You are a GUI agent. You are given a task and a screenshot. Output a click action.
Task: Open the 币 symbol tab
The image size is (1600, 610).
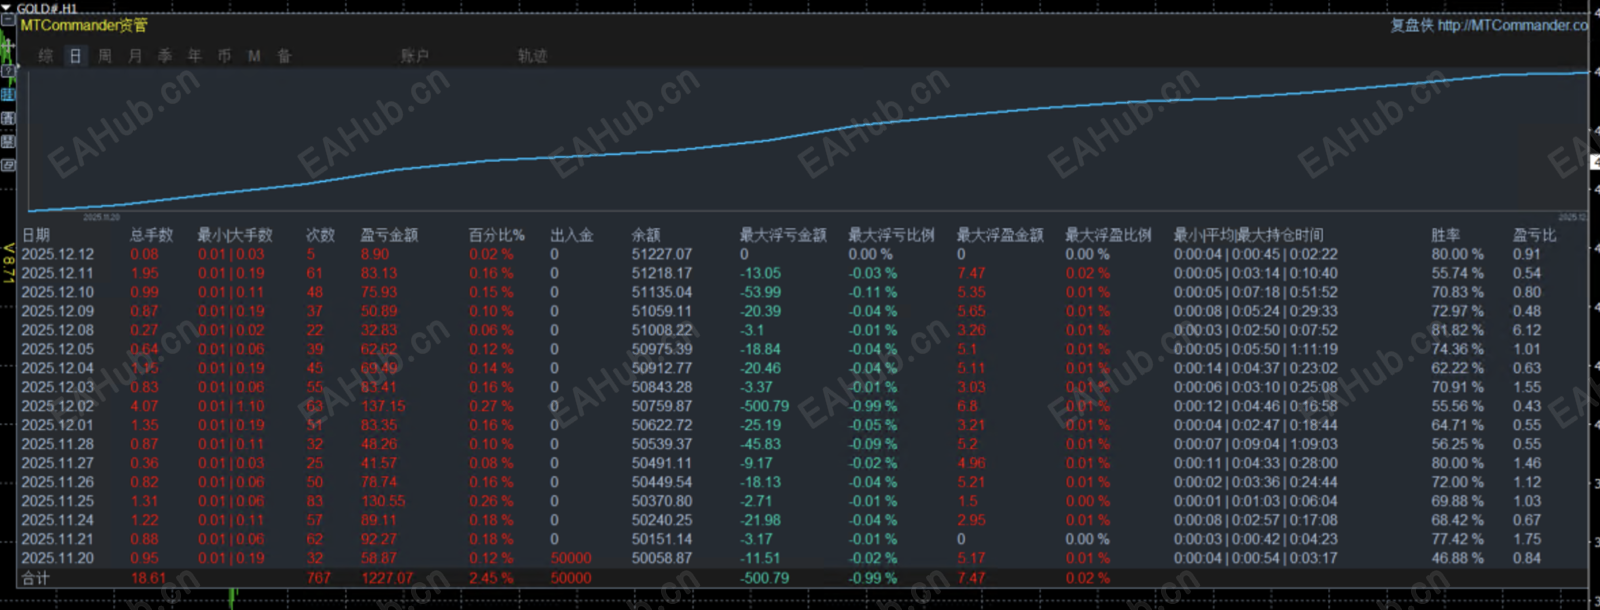(225, 56)
